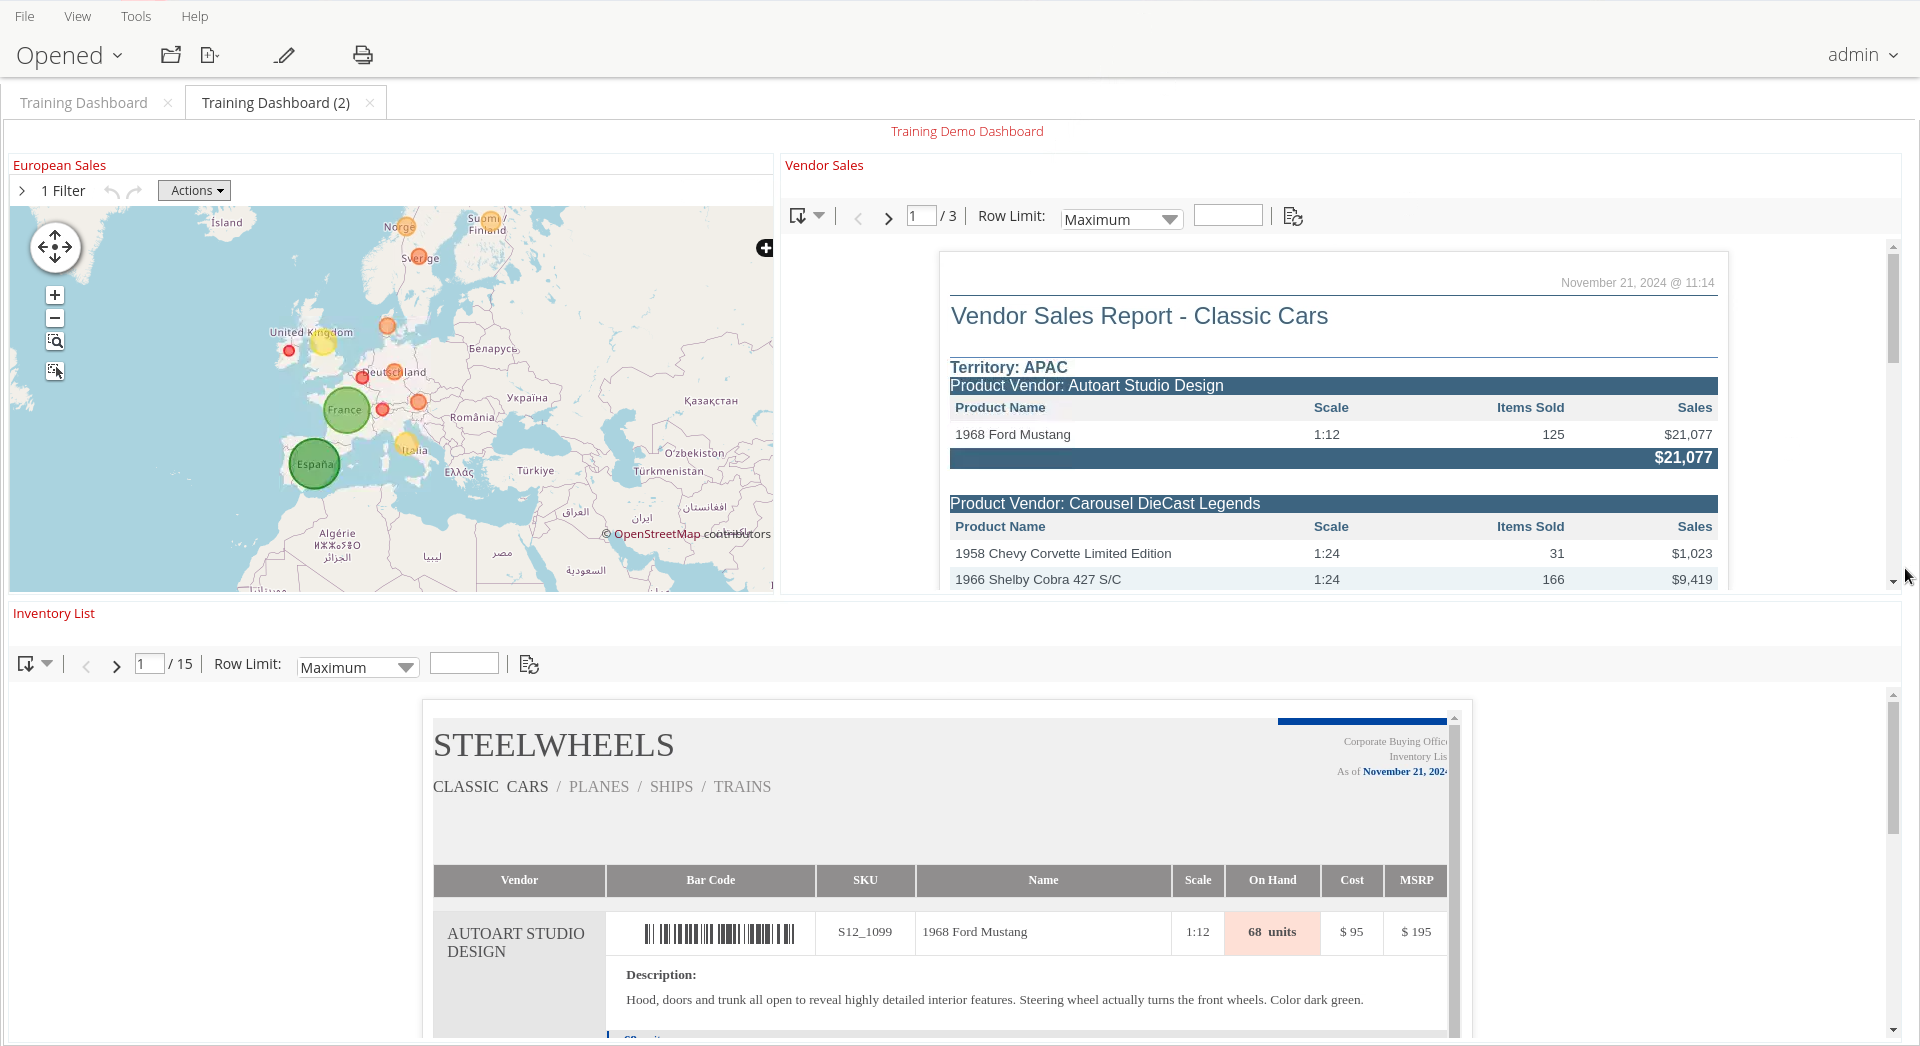
Task: Click the map selection tool icon
Action: [55, 371]
